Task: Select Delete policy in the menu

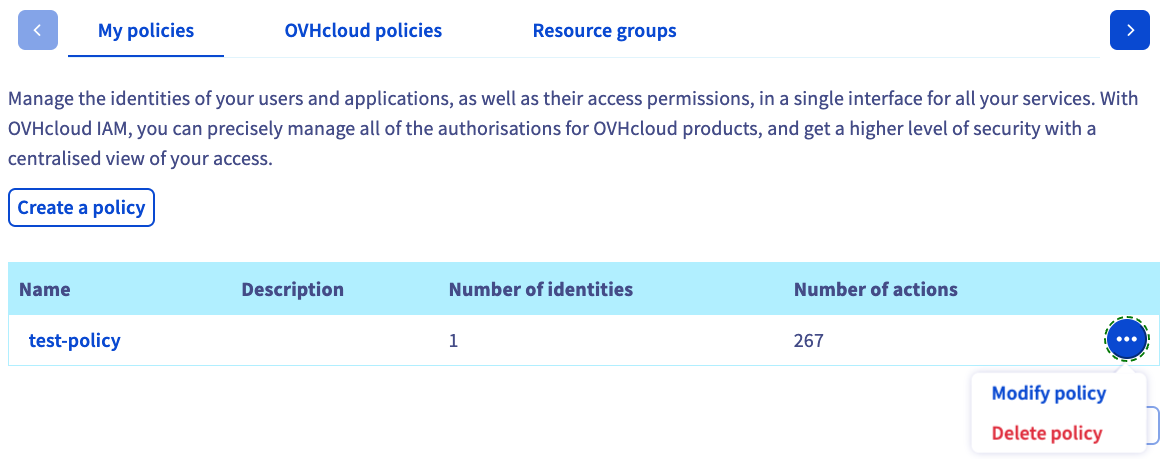Action: pyautogui.click(x=1046, y=433)
